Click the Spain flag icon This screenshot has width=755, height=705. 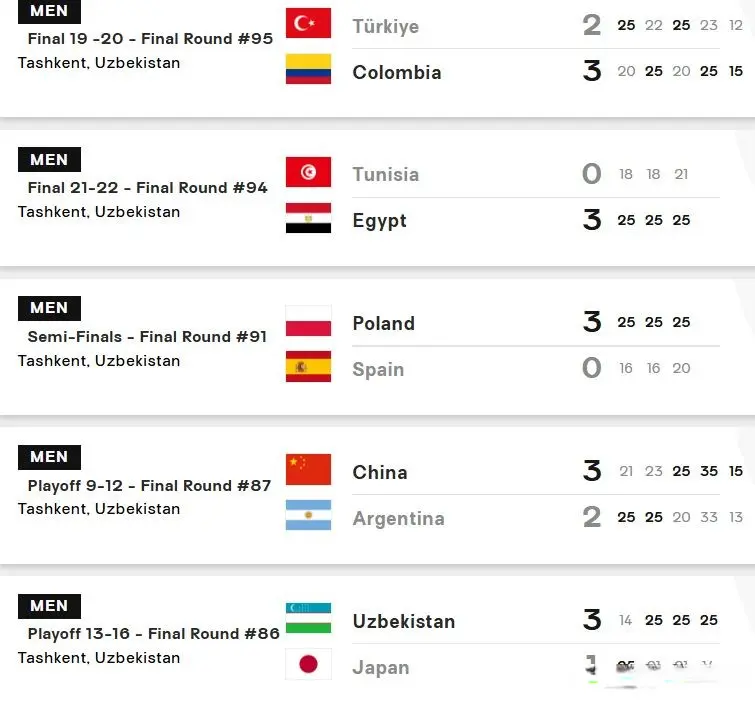pyautogui.click(x=308, y=366)
